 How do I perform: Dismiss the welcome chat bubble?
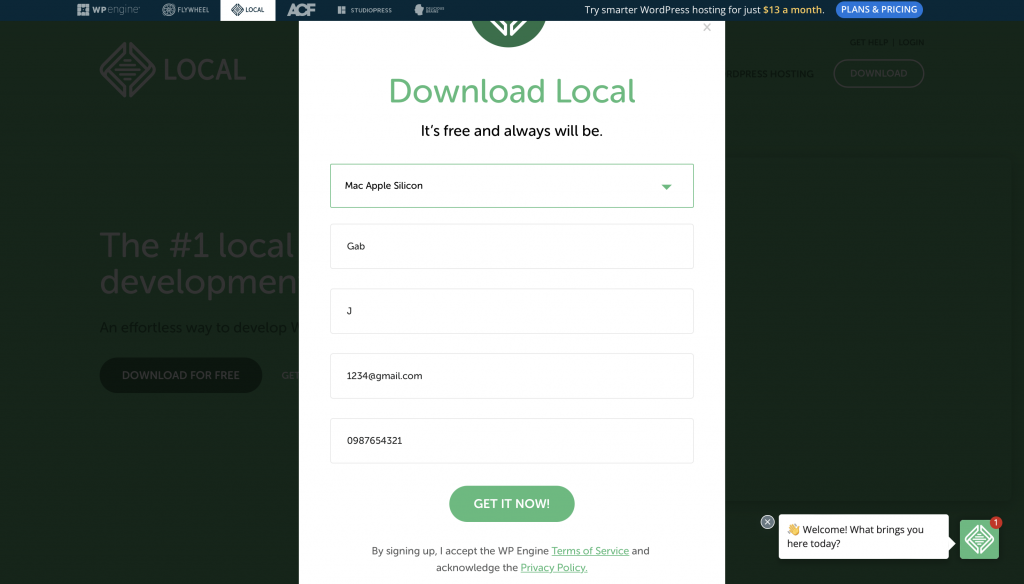tap(767, 522)
